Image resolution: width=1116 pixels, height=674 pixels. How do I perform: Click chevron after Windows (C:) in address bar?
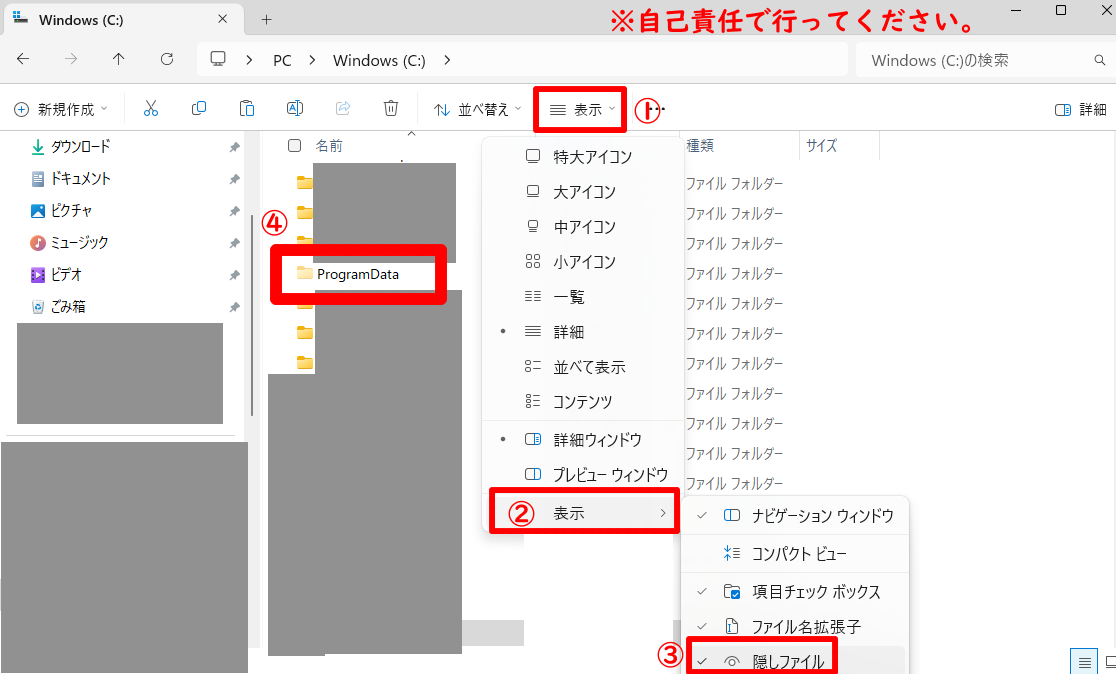[x=447, y=60]
